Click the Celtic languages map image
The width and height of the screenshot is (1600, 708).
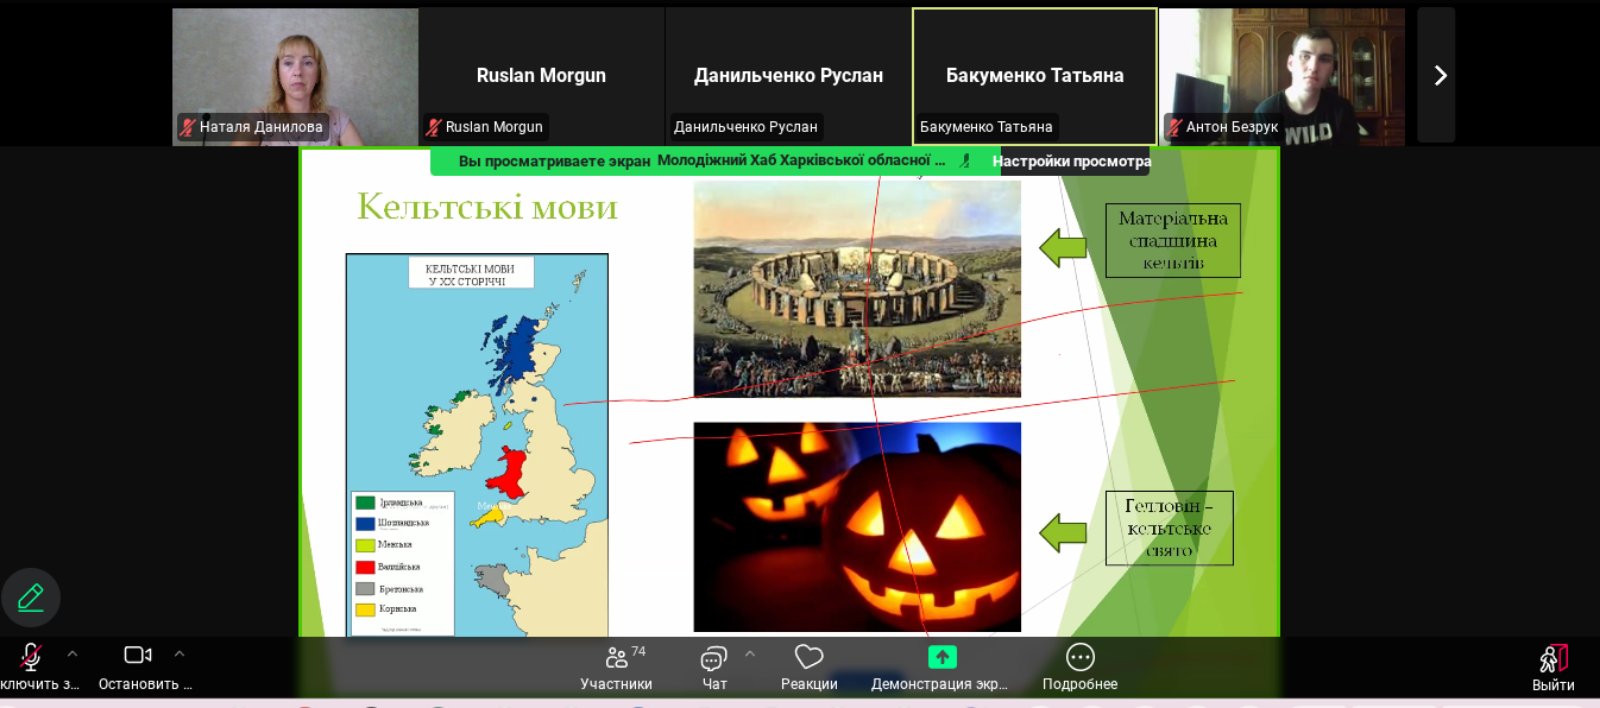coord(477,445)
